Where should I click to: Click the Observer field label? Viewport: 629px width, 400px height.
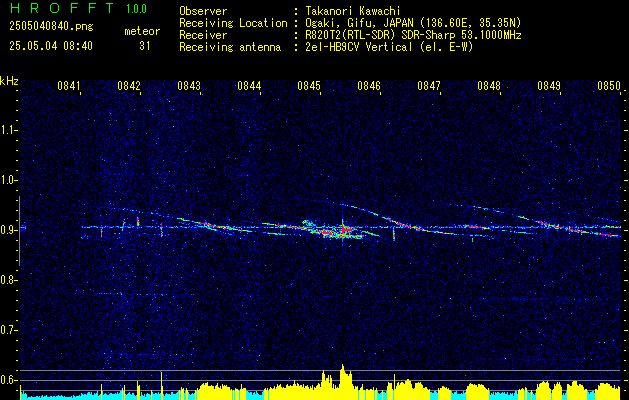pyautogui.click(x=203, y=11)
